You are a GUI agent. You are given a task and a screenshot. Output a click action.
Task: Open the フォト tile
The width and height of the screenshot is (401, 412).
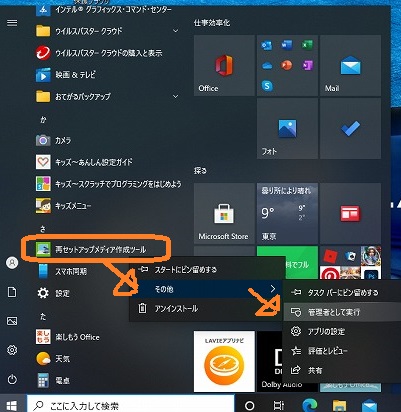pyautogui.click(x=287, y=129)
